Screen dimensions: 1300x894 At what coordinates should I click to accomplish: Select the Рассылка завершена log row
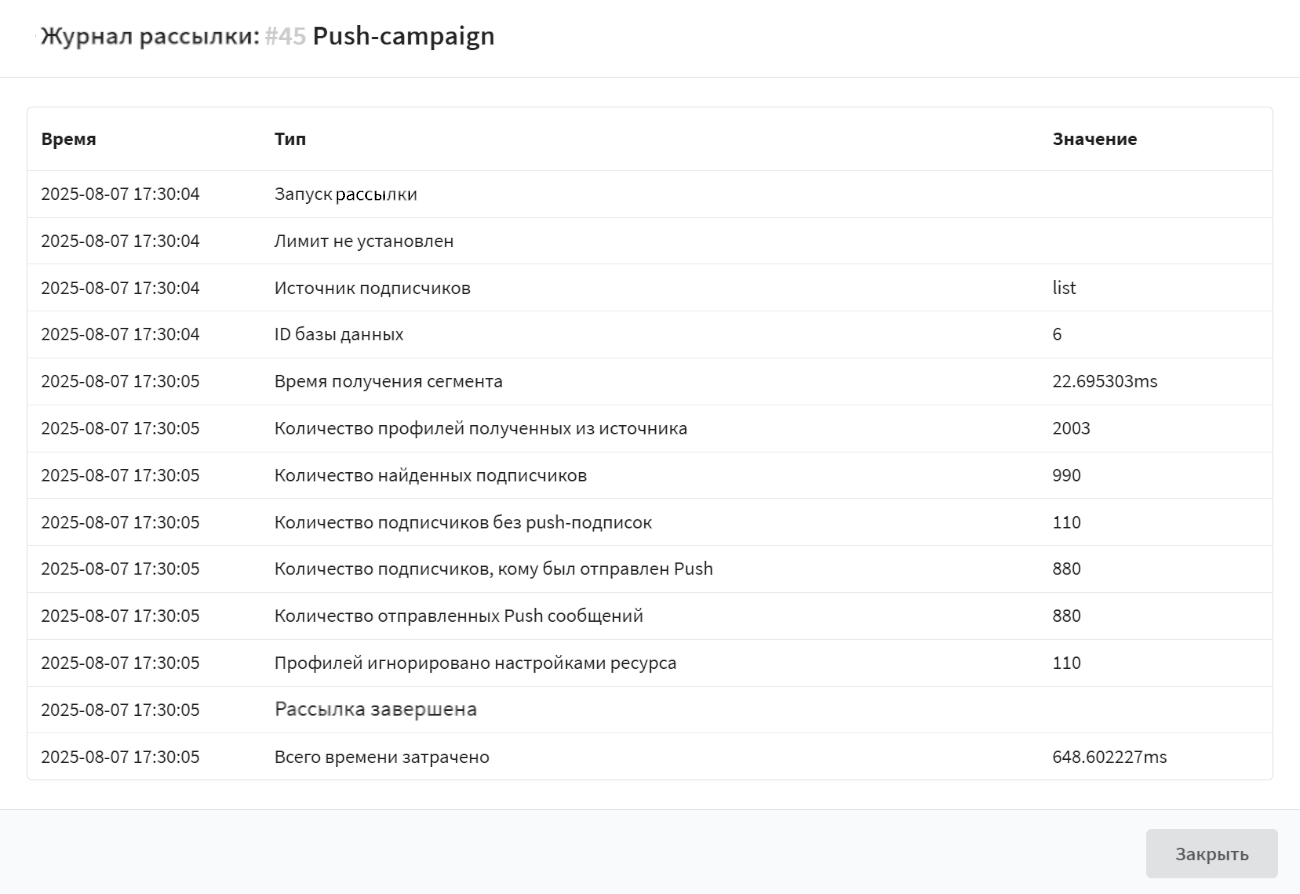click(375, 710)
